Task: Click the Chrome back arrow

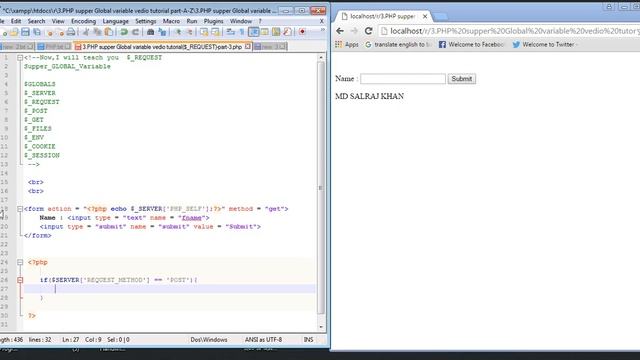Action: (340, 31)
